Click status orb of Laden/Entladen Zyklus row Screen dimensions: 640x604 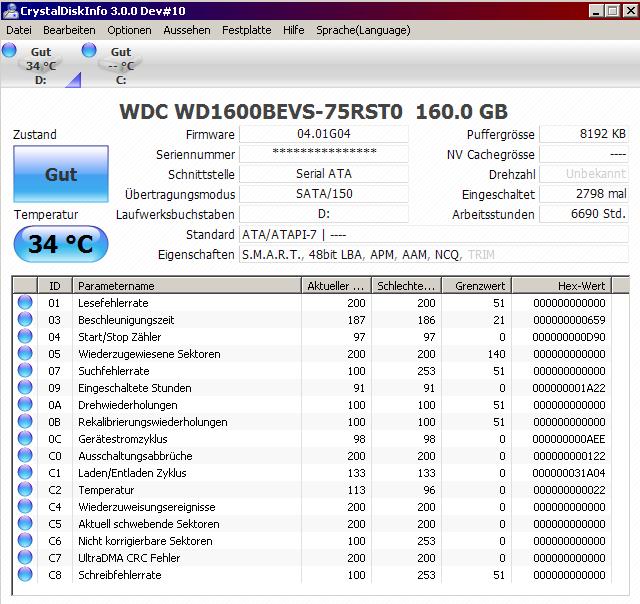pyautogui.click(x=25, y=473)
